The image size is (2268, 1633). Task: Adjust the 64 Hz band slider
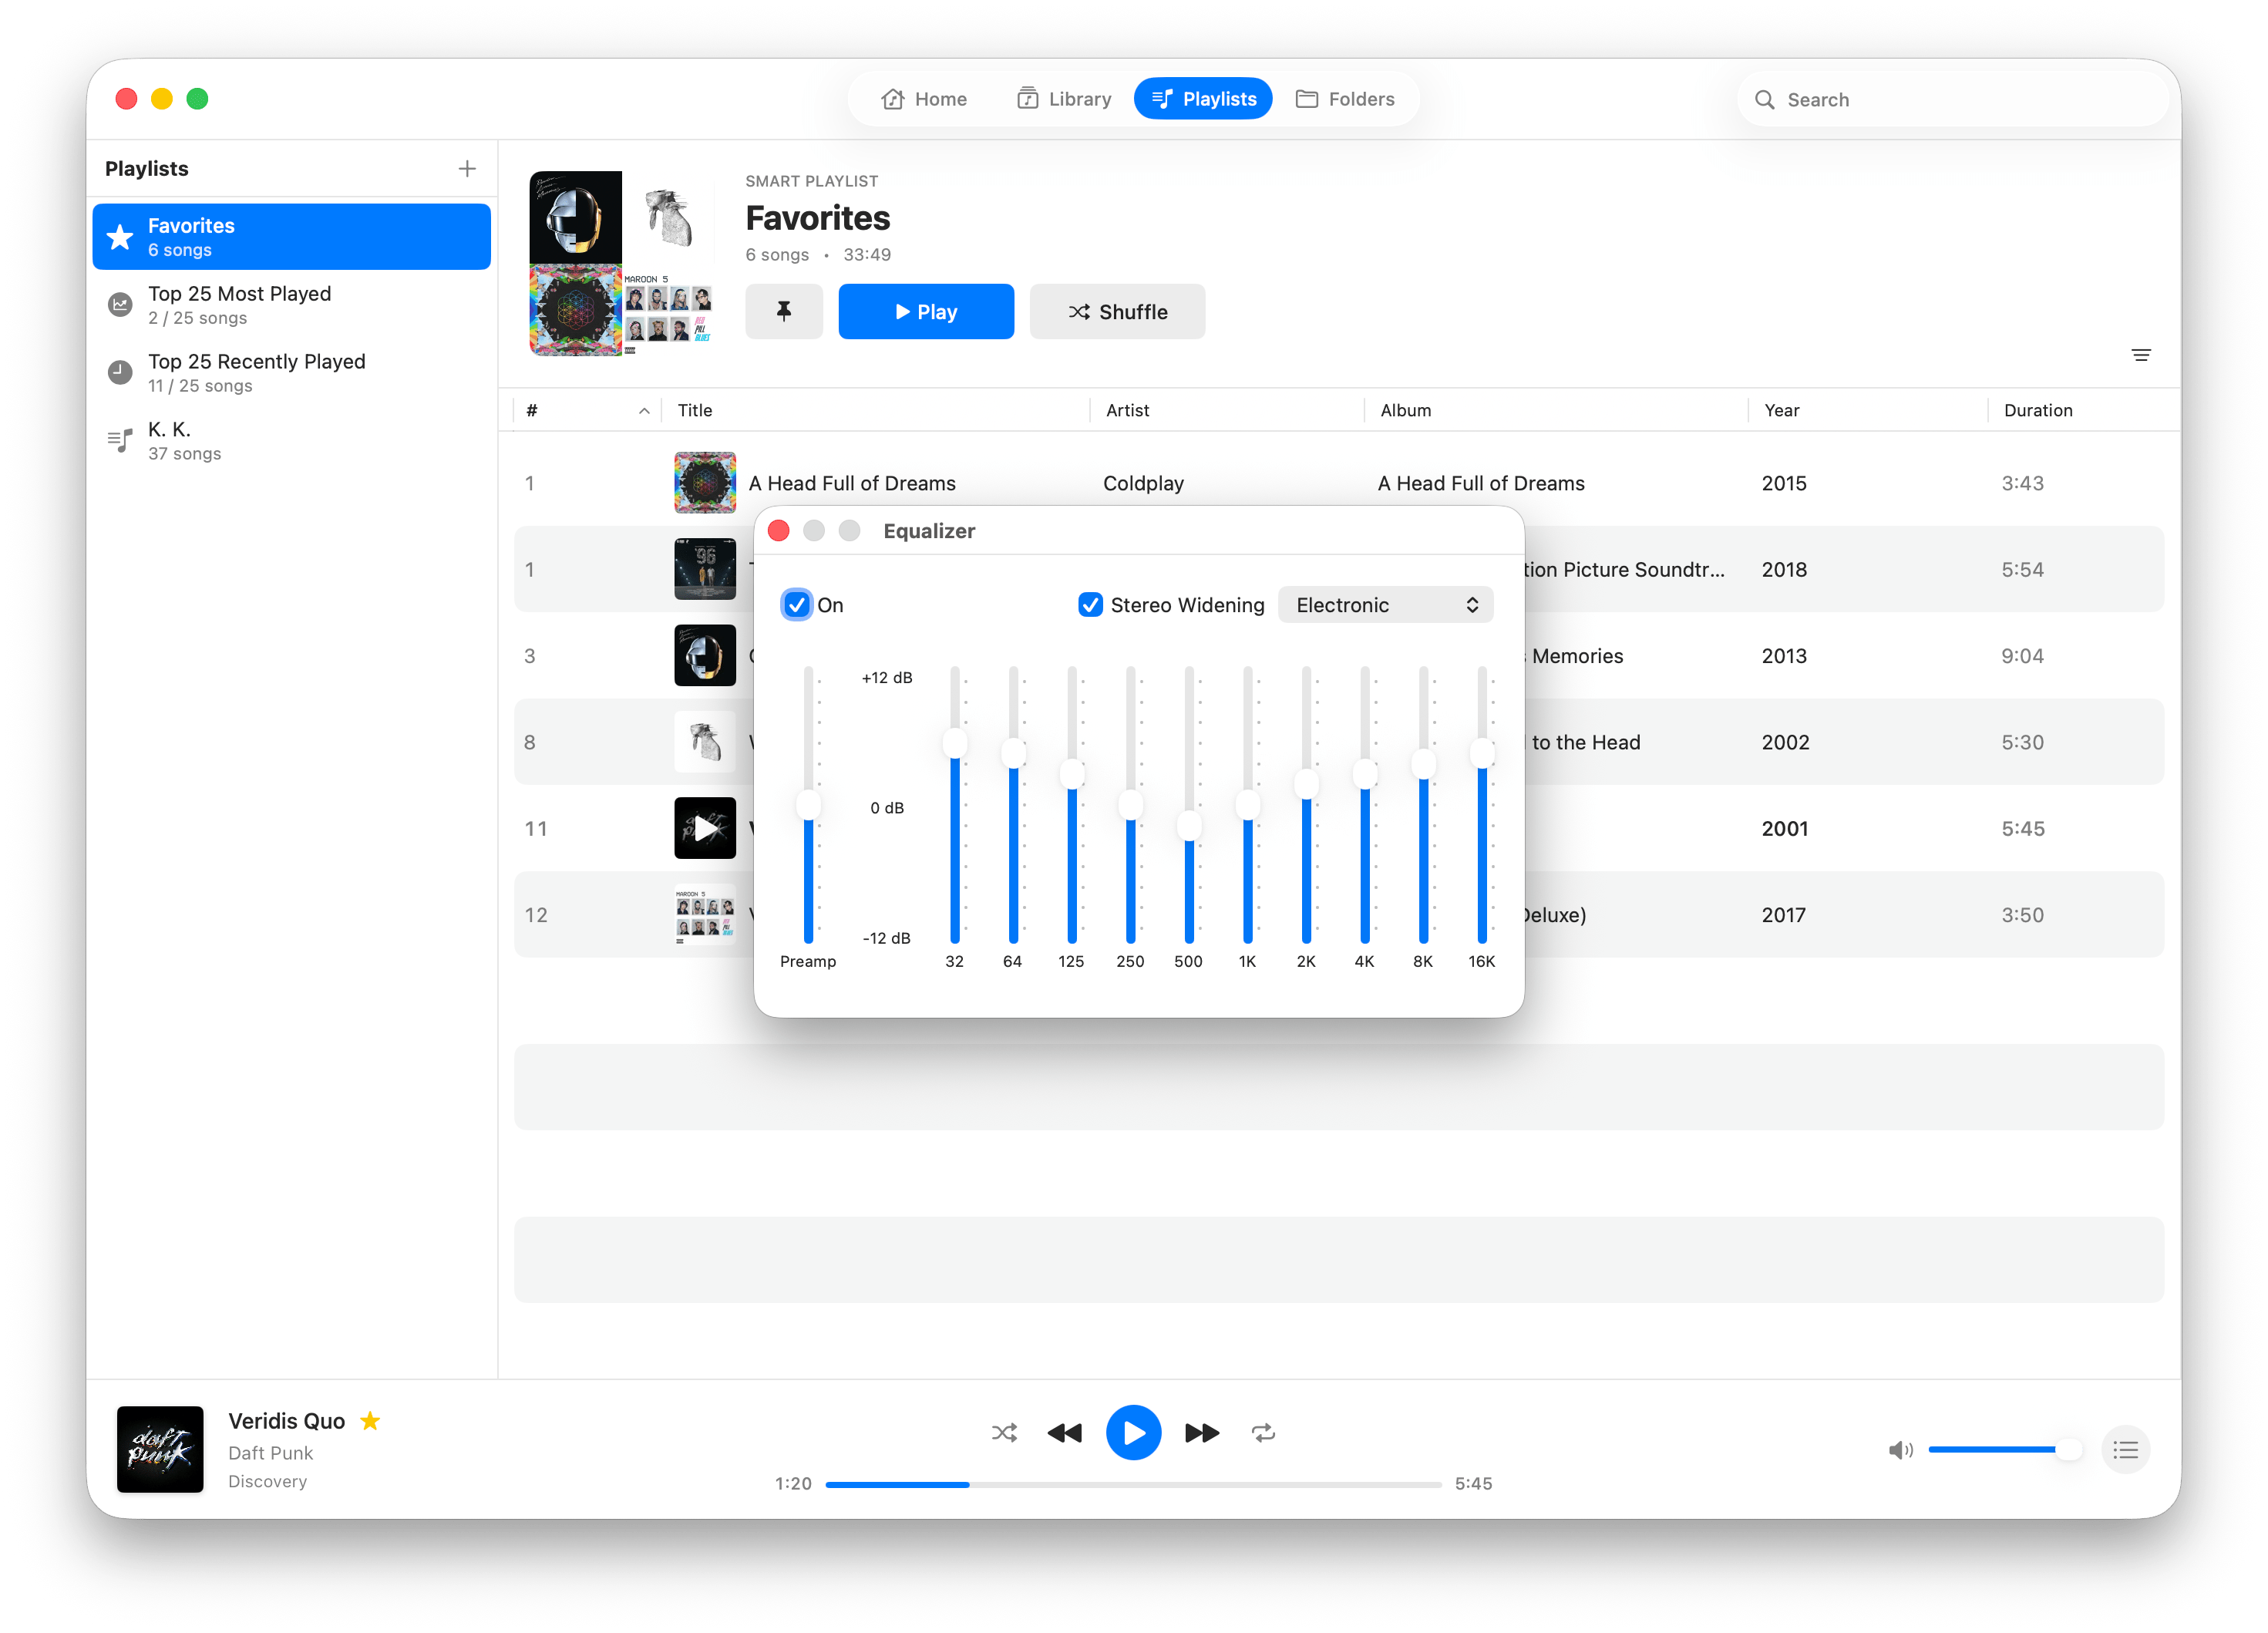point(1013,753)
